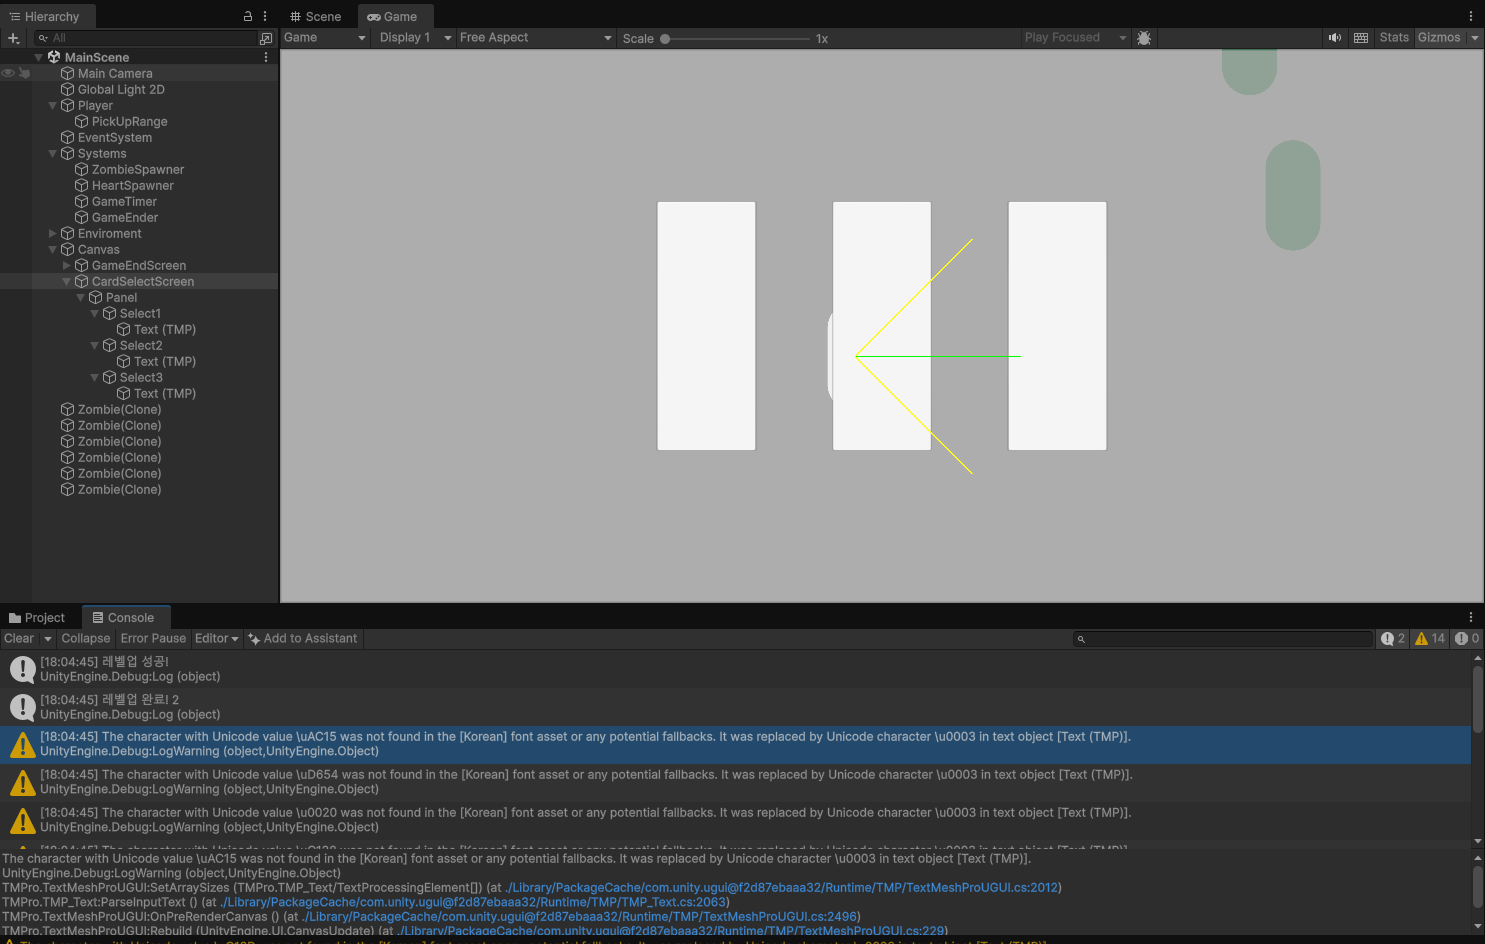This screenshot has height=944, width=1485.
Task: Click the cube icon of EventSystem
Action: coord(68,137)
